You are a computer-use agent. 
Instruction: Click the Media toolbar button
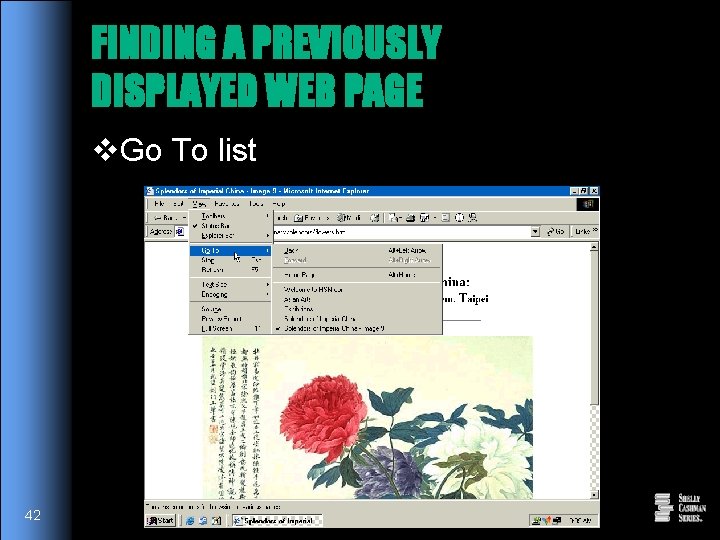pyautogui.click(x=349, y=218)
